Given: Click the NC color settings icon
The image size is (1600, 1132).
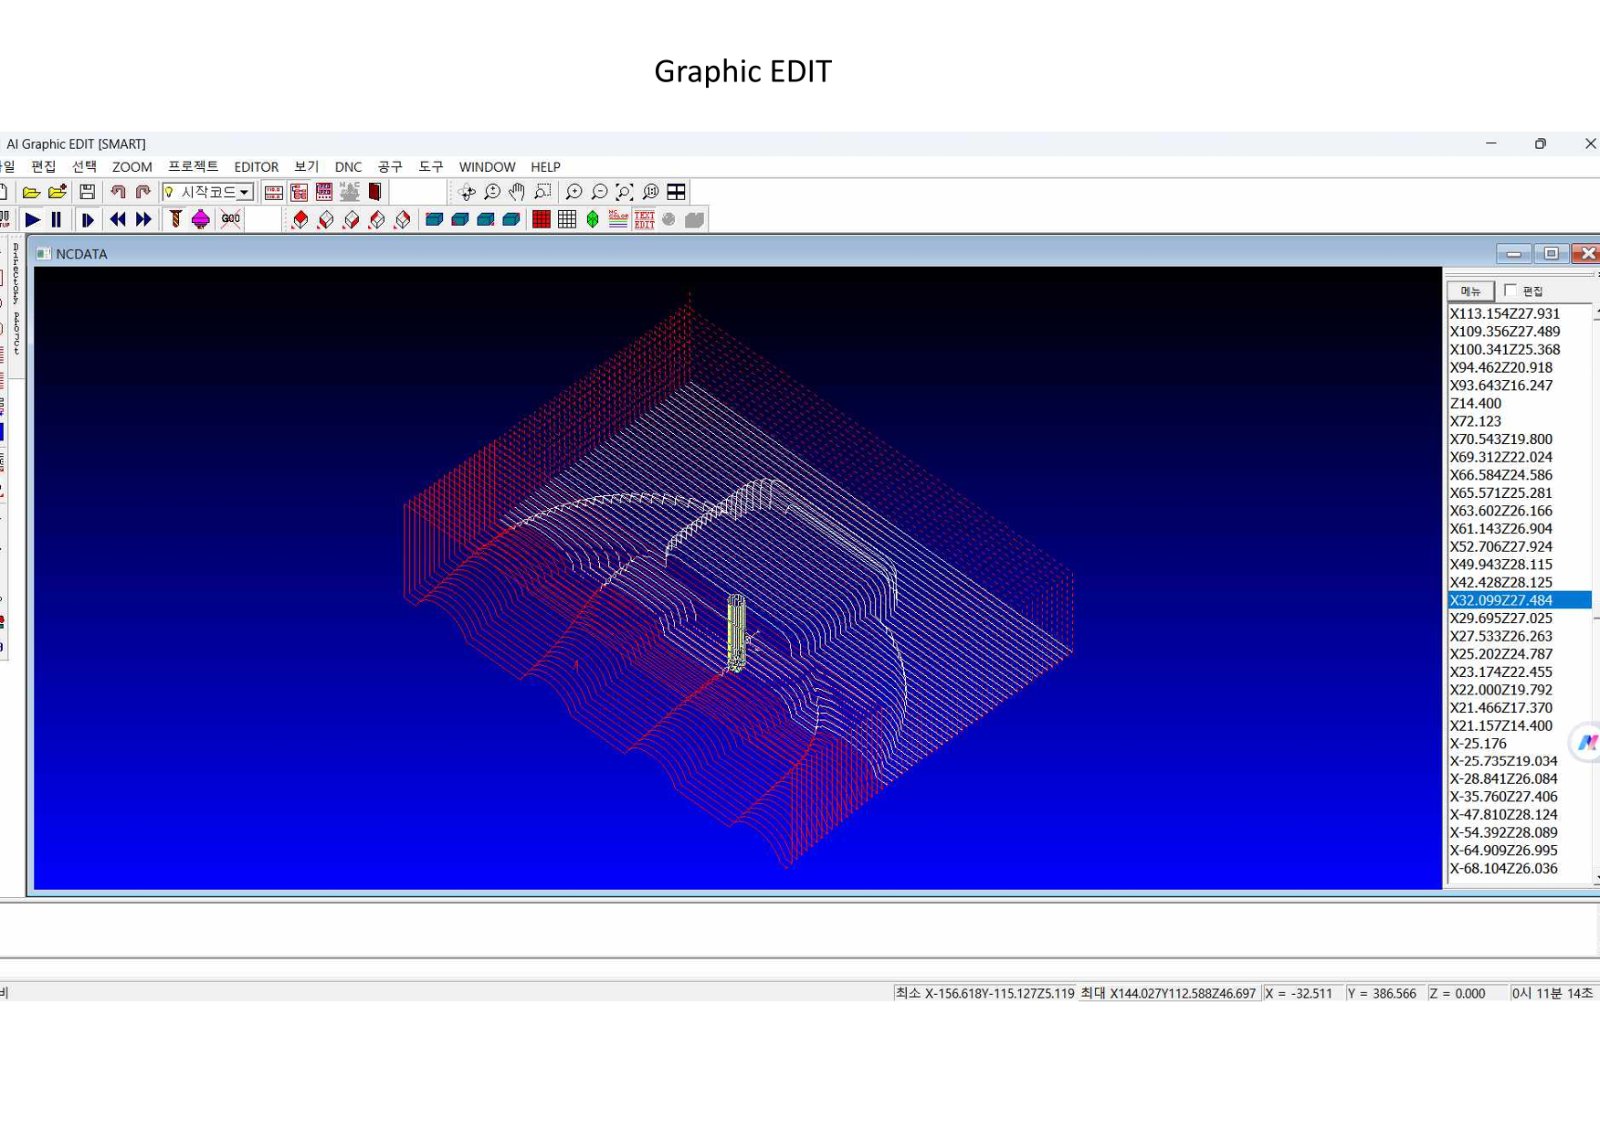Looking at the screenshot, I should [618, 220].
